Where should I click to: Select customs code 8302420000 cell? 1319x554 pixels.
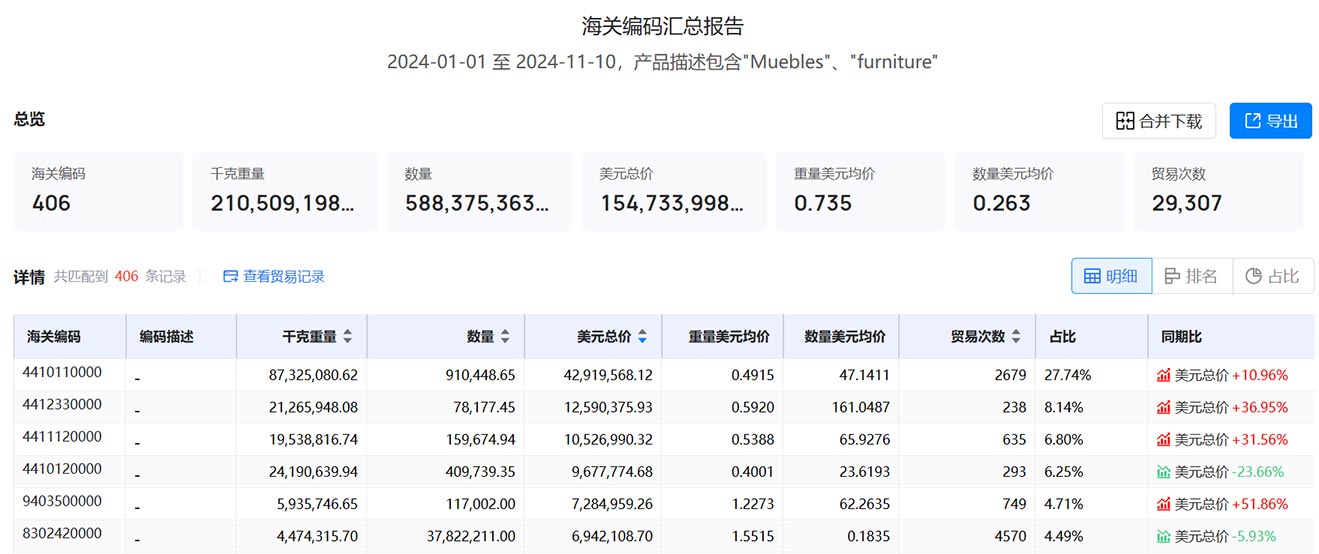pyautogui.click(x=64, y=533)
